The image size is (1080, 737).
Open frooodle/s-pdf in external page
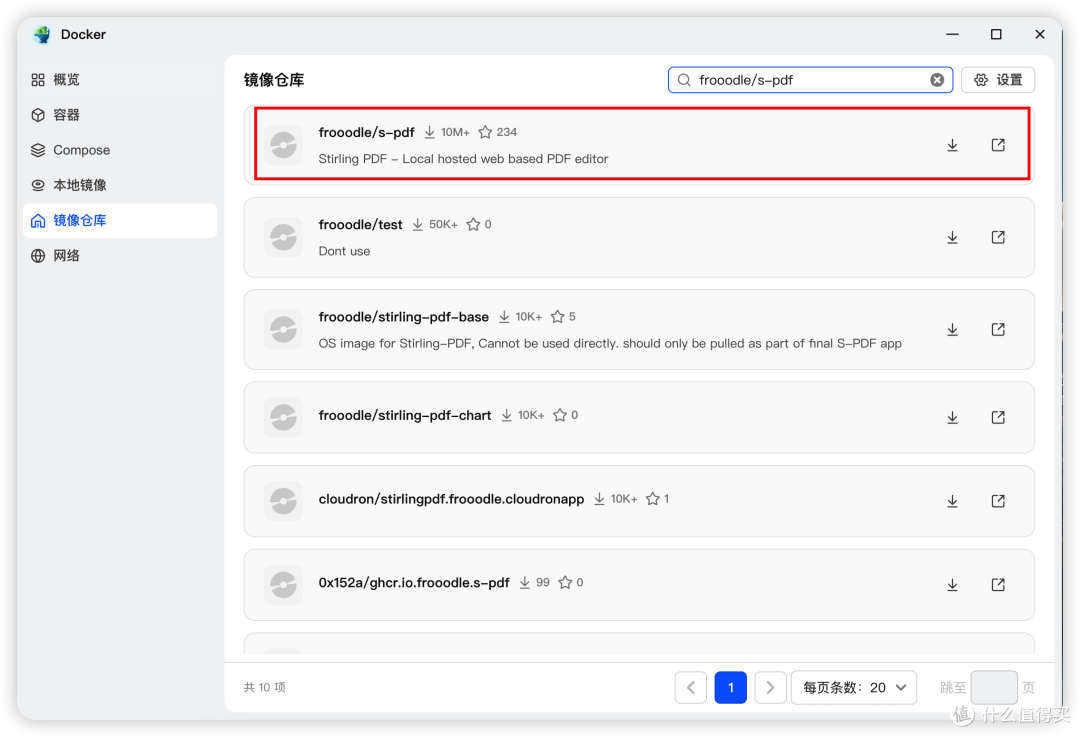(x=997, y=145)
